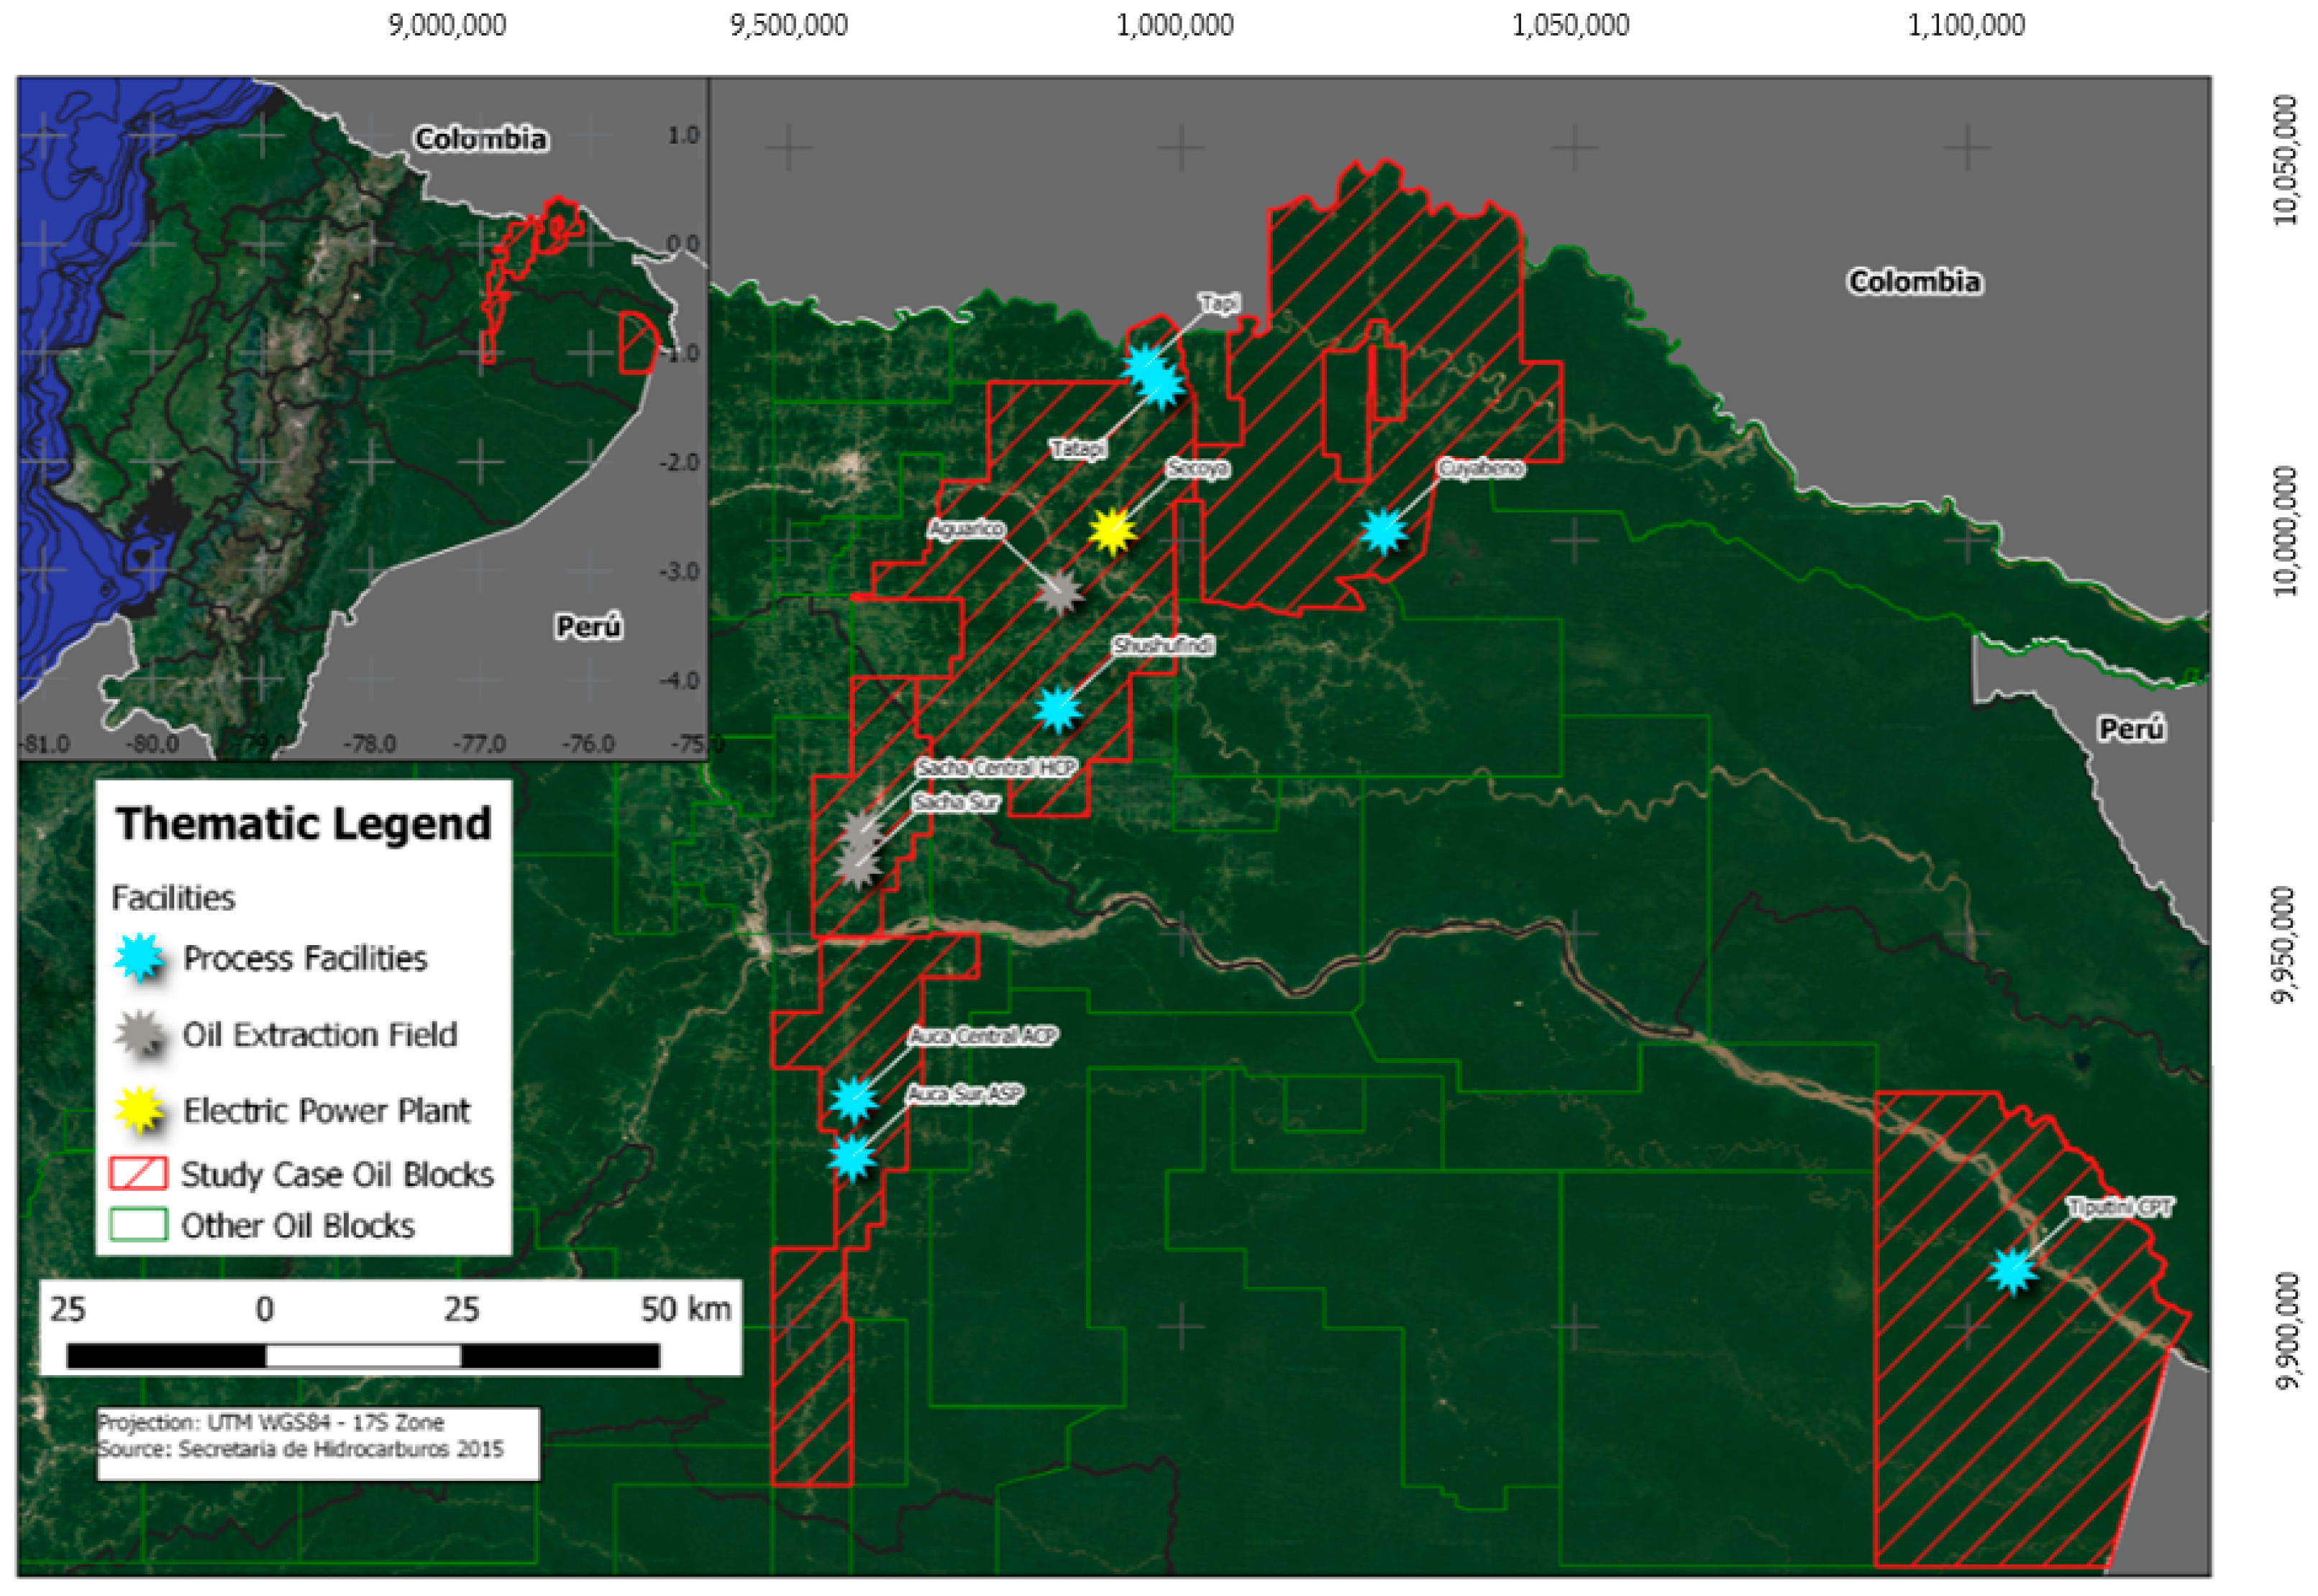Click the white segment of the scale bar
Screen dimensions: 2318x1596
coord(363,1356)
